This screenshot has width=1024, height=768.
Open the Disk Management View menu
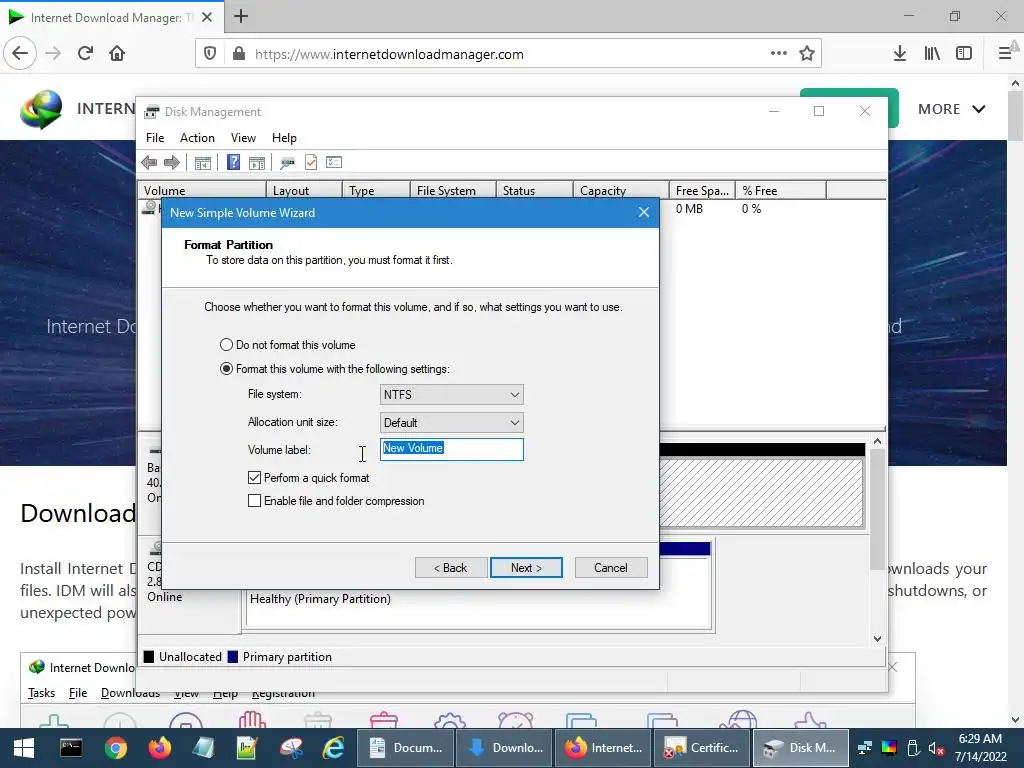(x=243, y=138)
